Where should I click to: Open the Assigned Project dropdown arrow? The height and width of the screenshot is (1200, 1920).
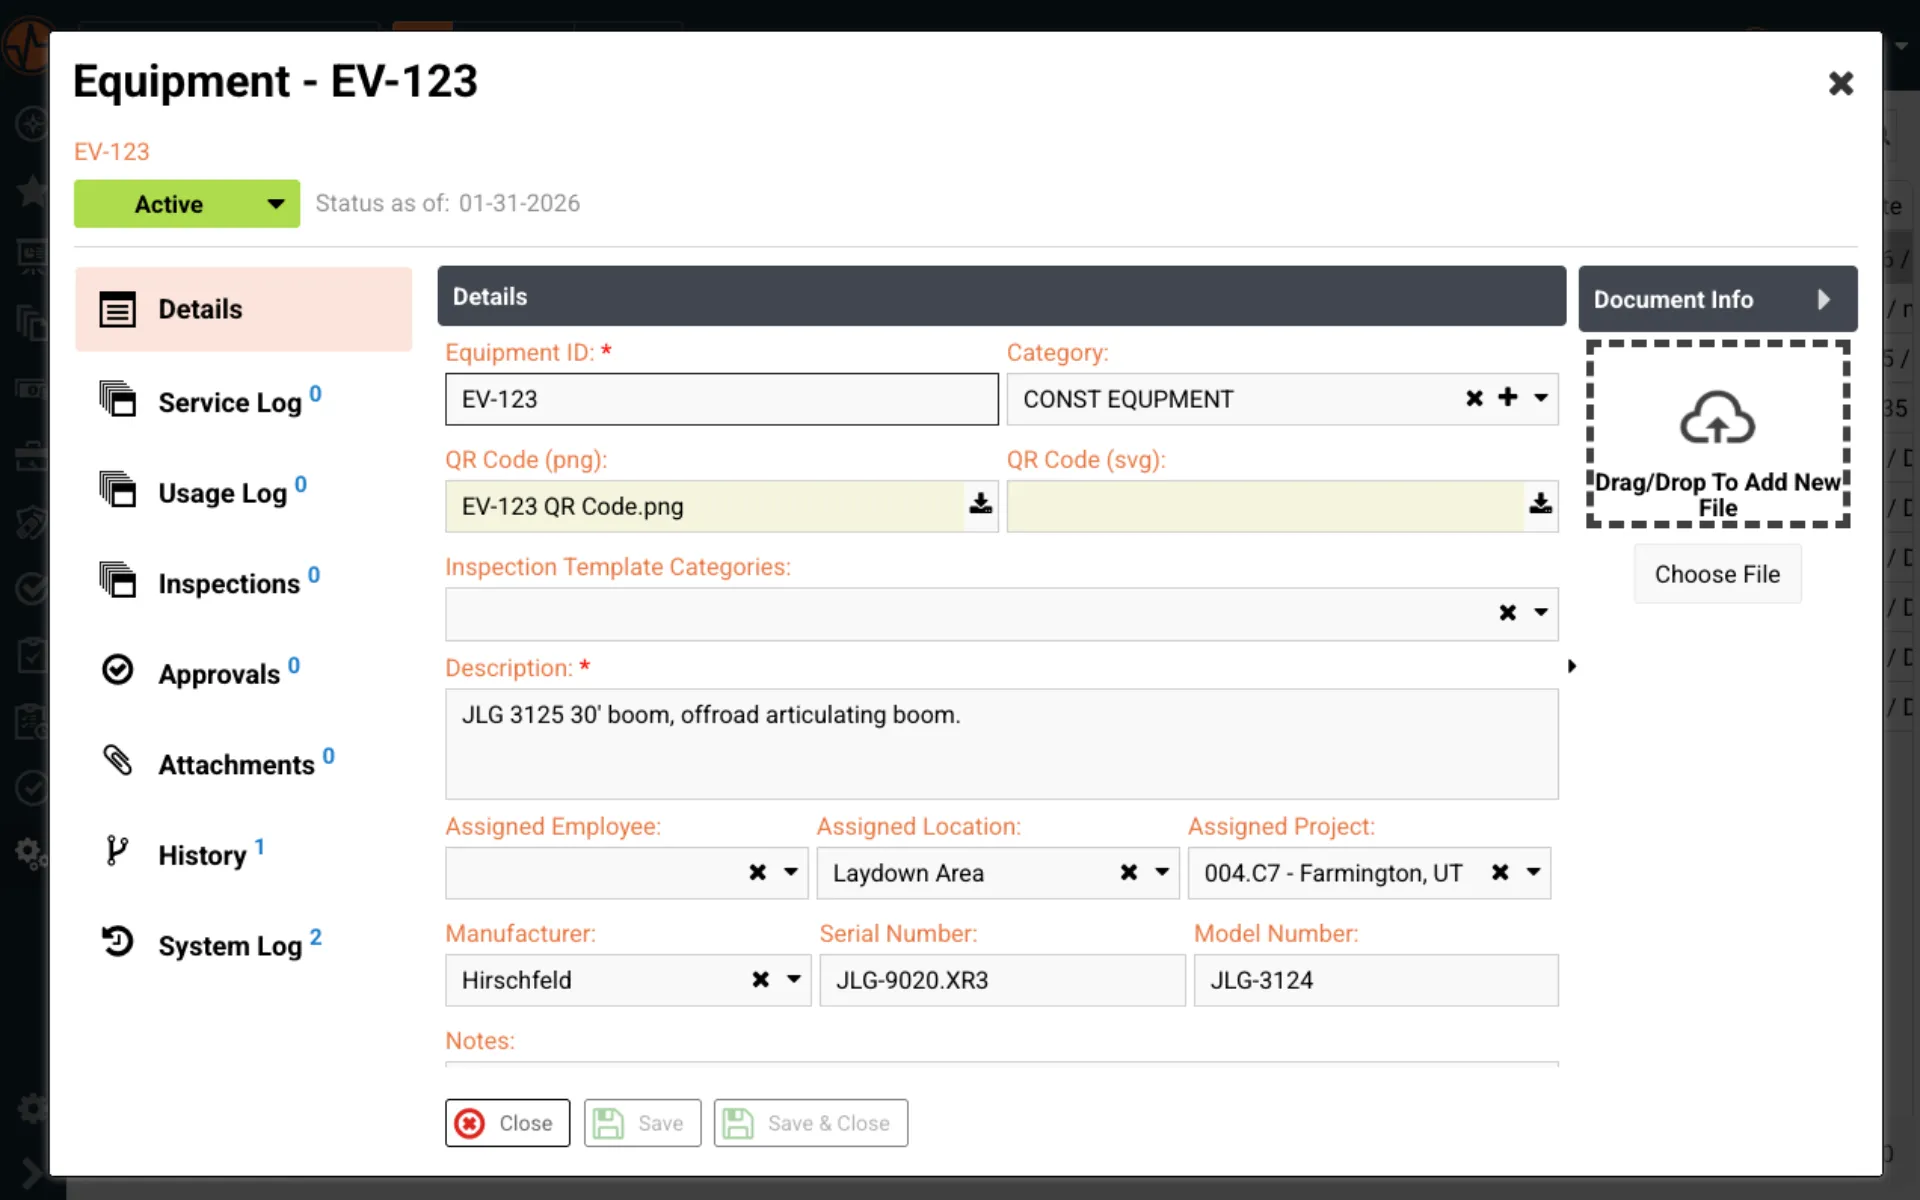1533,872
